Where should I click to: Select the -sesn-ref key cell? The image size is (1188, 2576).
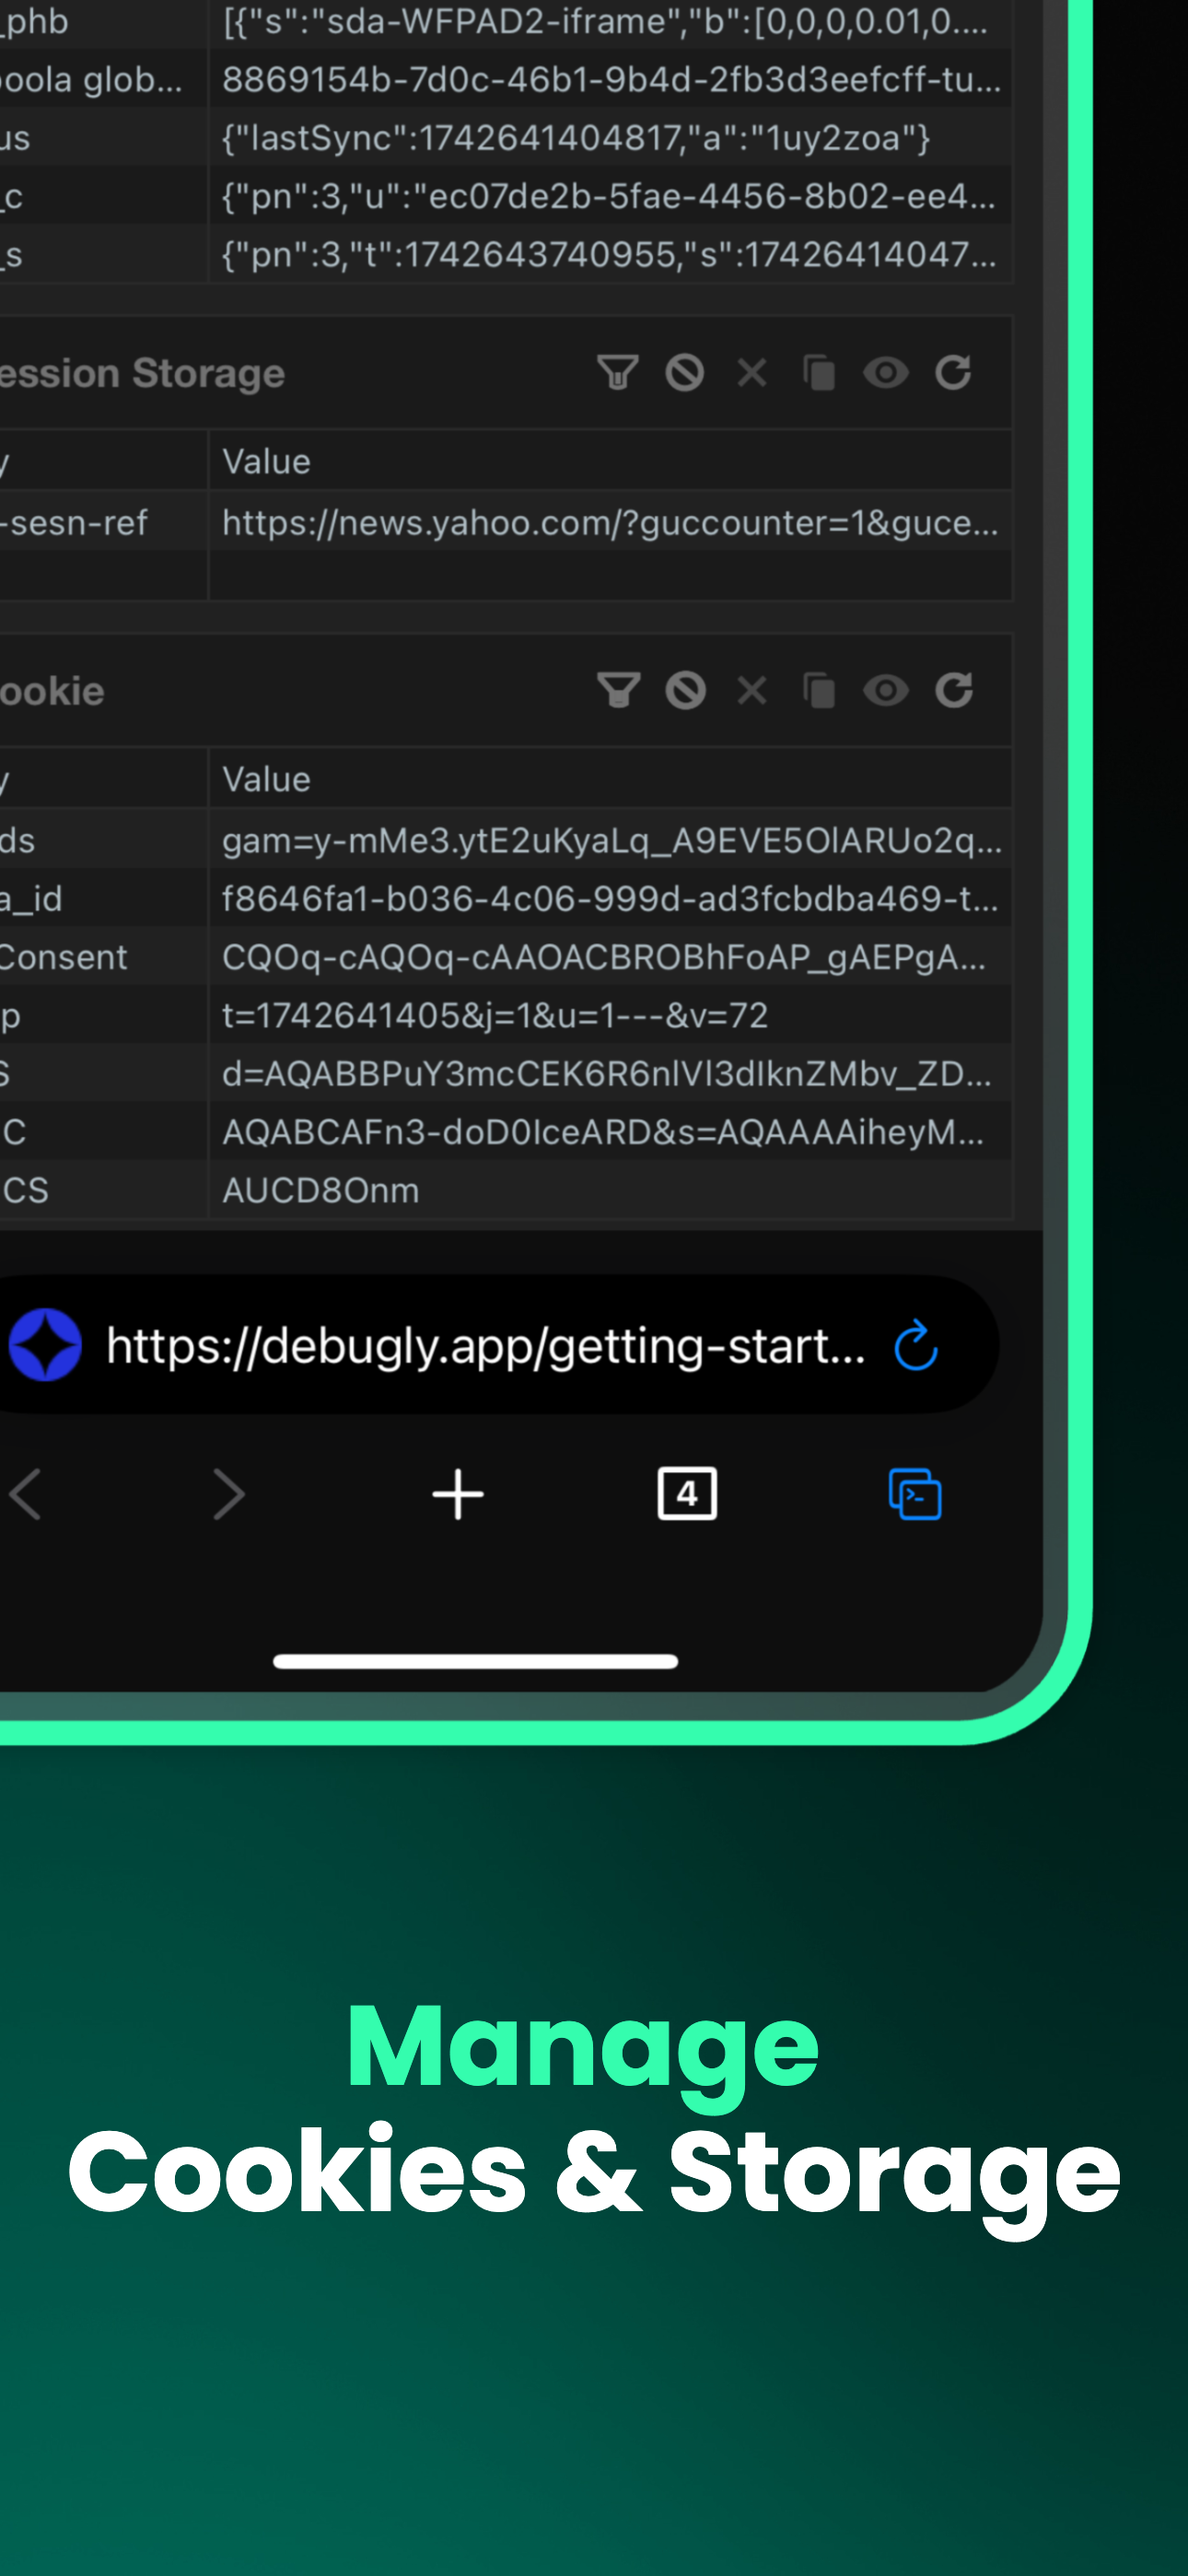pyautogui.click(x=103, y=522)
